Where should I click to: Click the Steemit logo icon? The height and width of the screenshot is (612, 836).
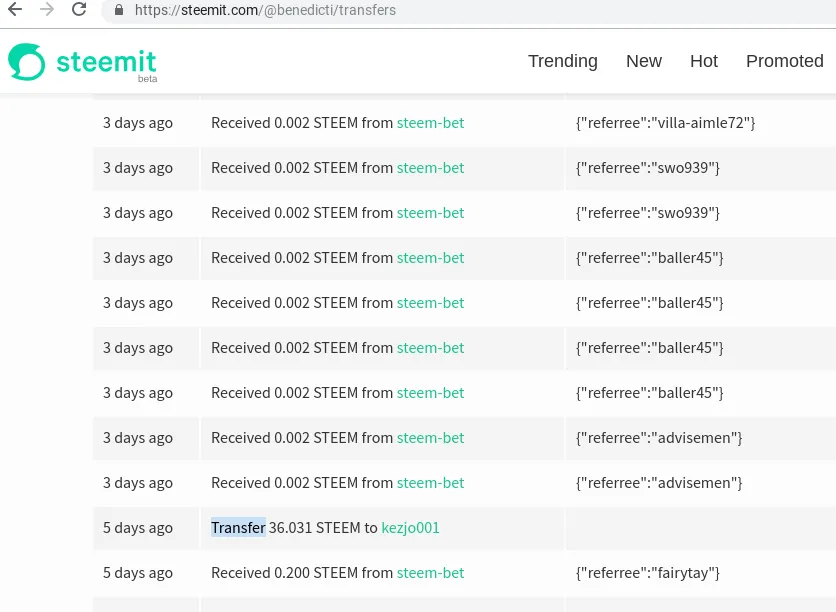tap(27, 62)
